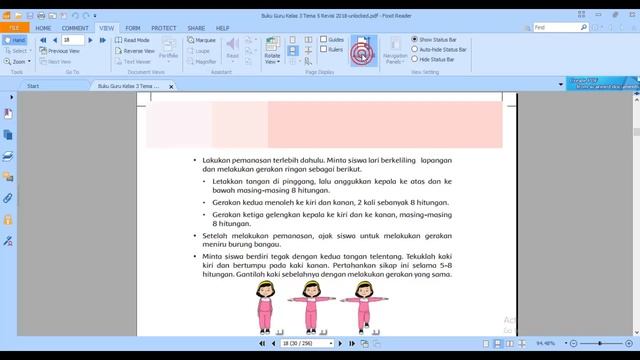
Task: Enable Reverse View
Action: [135, 51]
